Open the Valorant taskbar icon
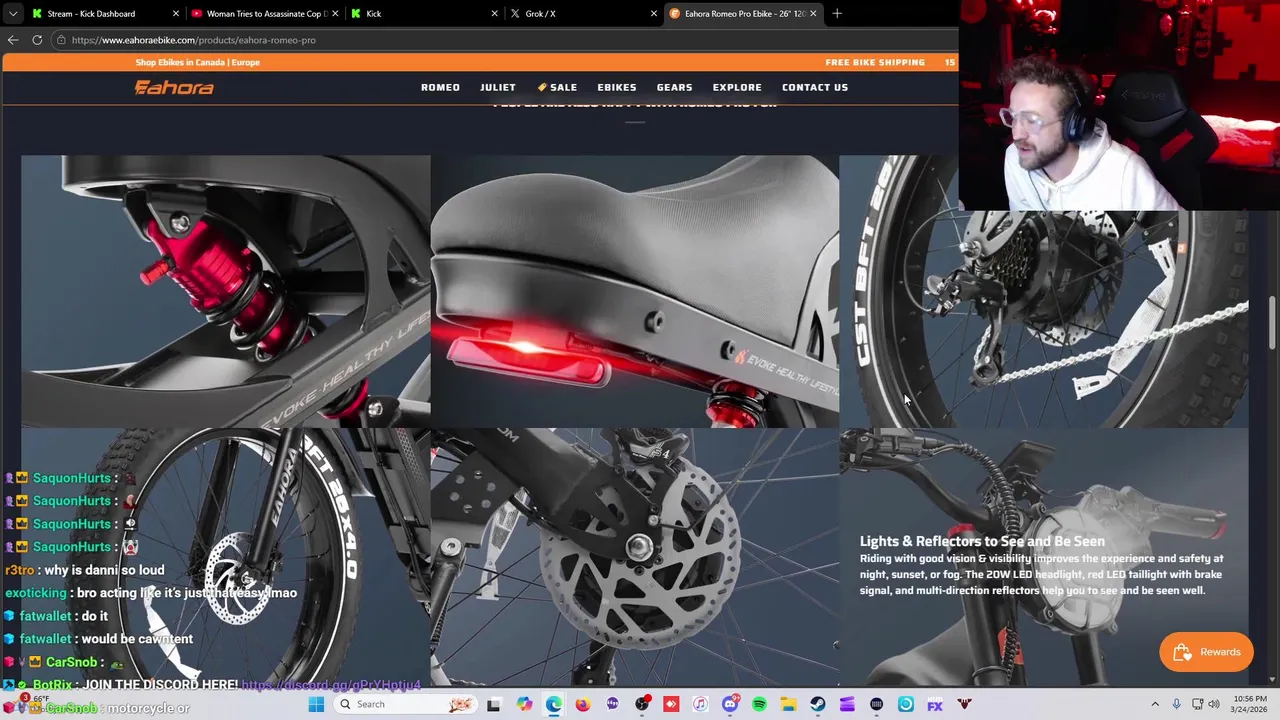The image size is (1280, 720). click(x=964, y=704)
